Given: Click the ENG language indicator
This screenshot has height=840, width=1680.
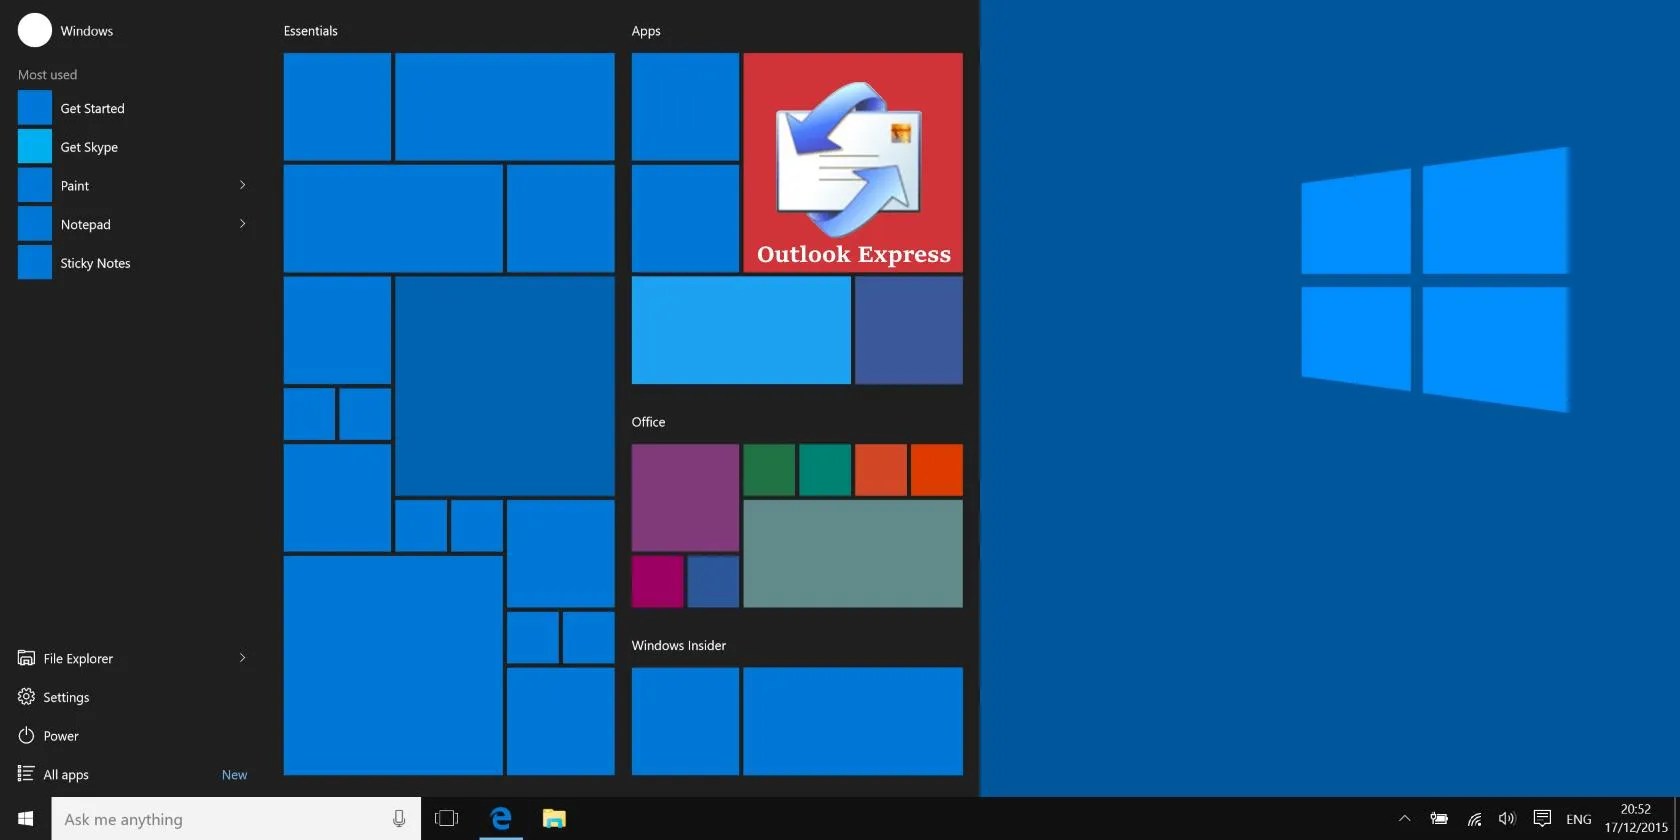Looking at the screenshot, I should (1579, 820).
